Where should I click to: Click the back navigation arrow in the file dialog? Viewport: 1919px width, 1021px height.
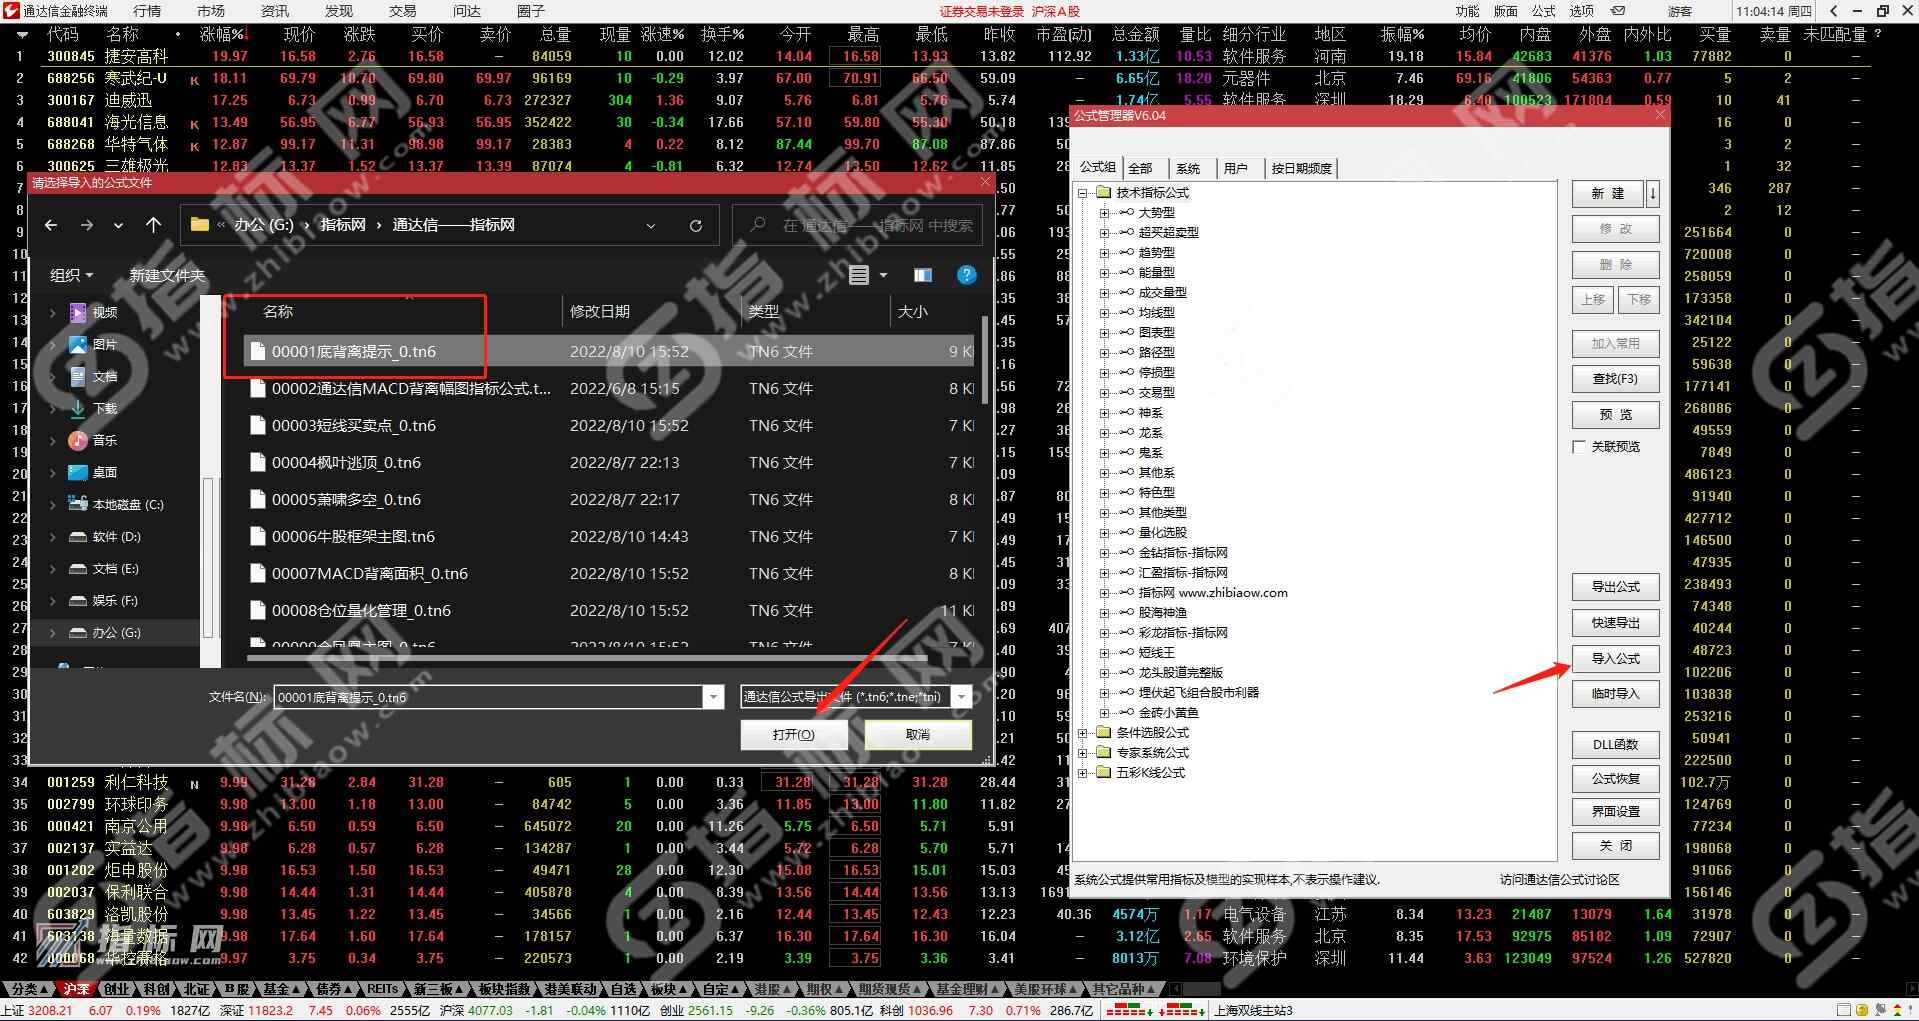50,225
